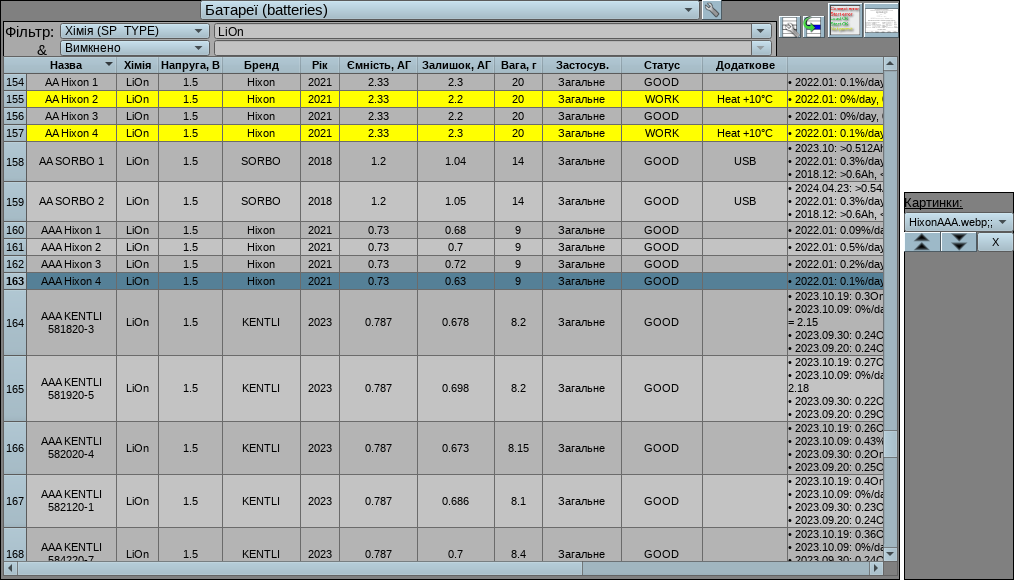Click the green arrow import icon
1014x580 pixels.
click(x=812, y=27)
